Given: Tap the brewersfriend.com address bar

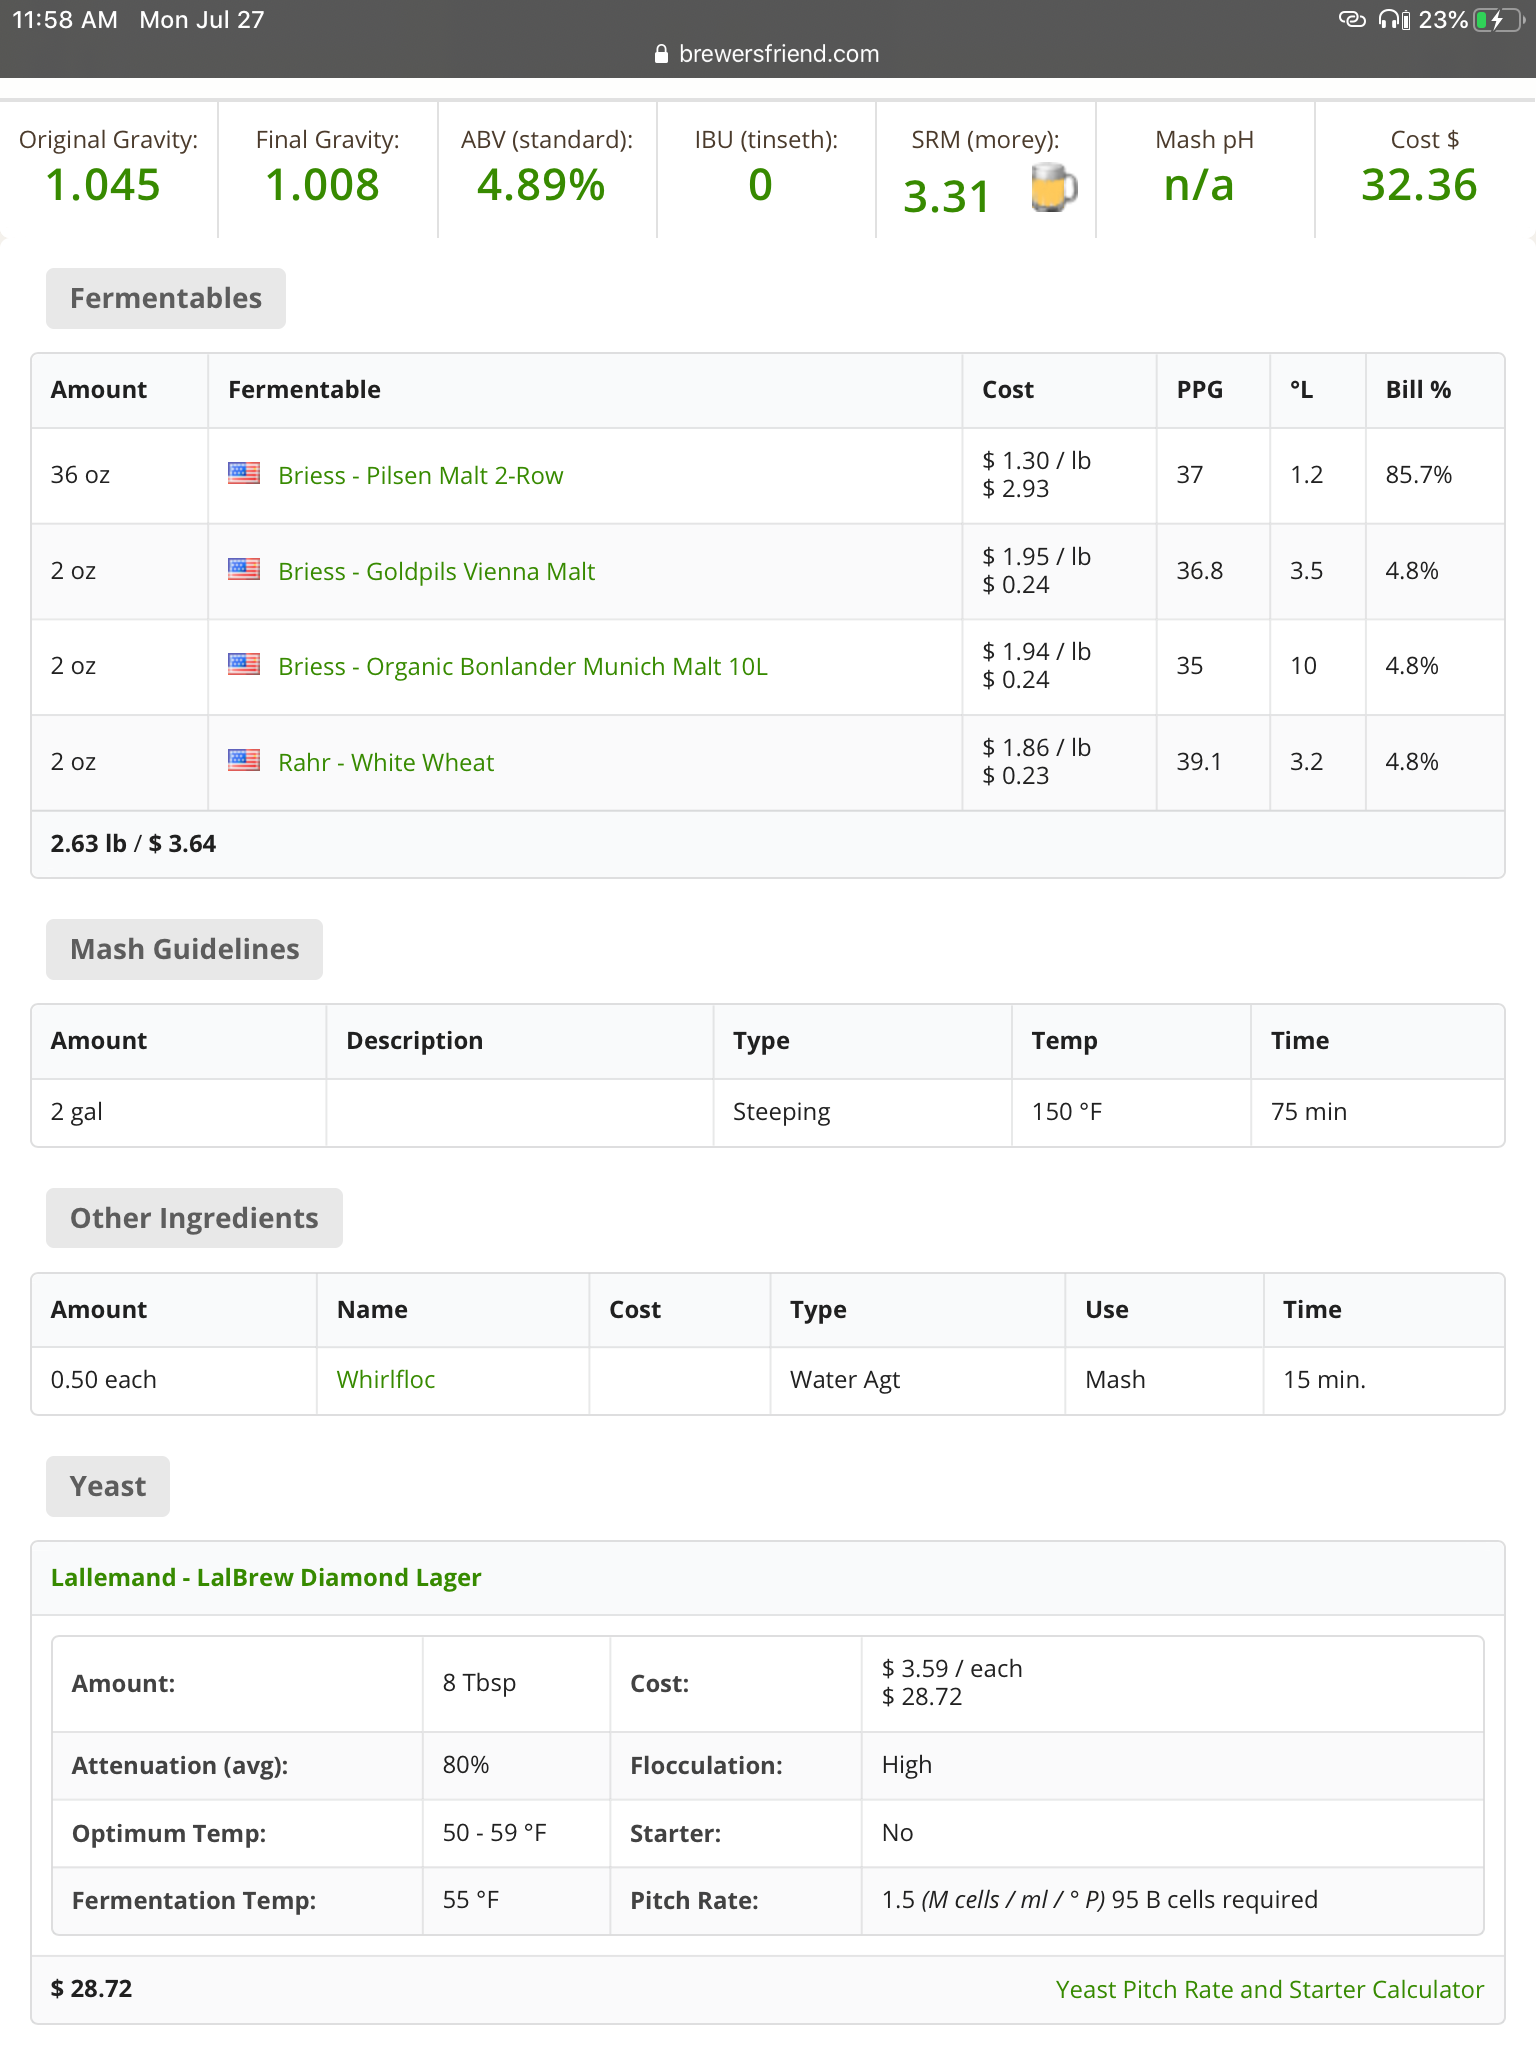Looking at the screenshot, I should (x=768, y=54).
